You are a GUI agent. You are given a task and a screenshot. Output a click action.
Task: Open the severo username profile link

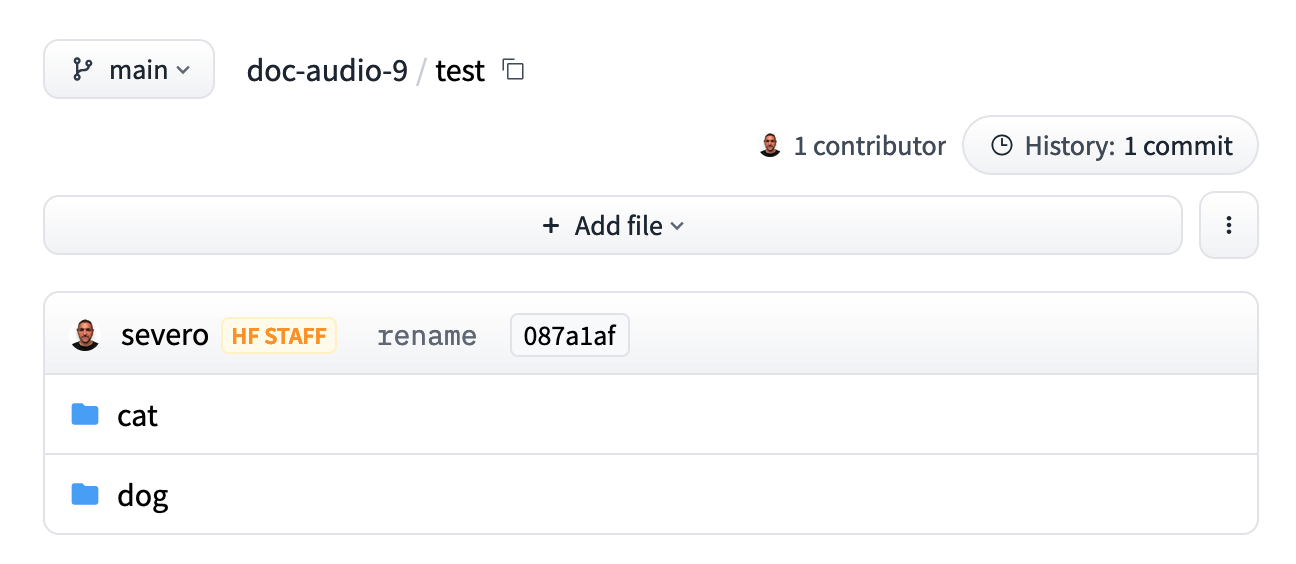[x=164, y=335]
